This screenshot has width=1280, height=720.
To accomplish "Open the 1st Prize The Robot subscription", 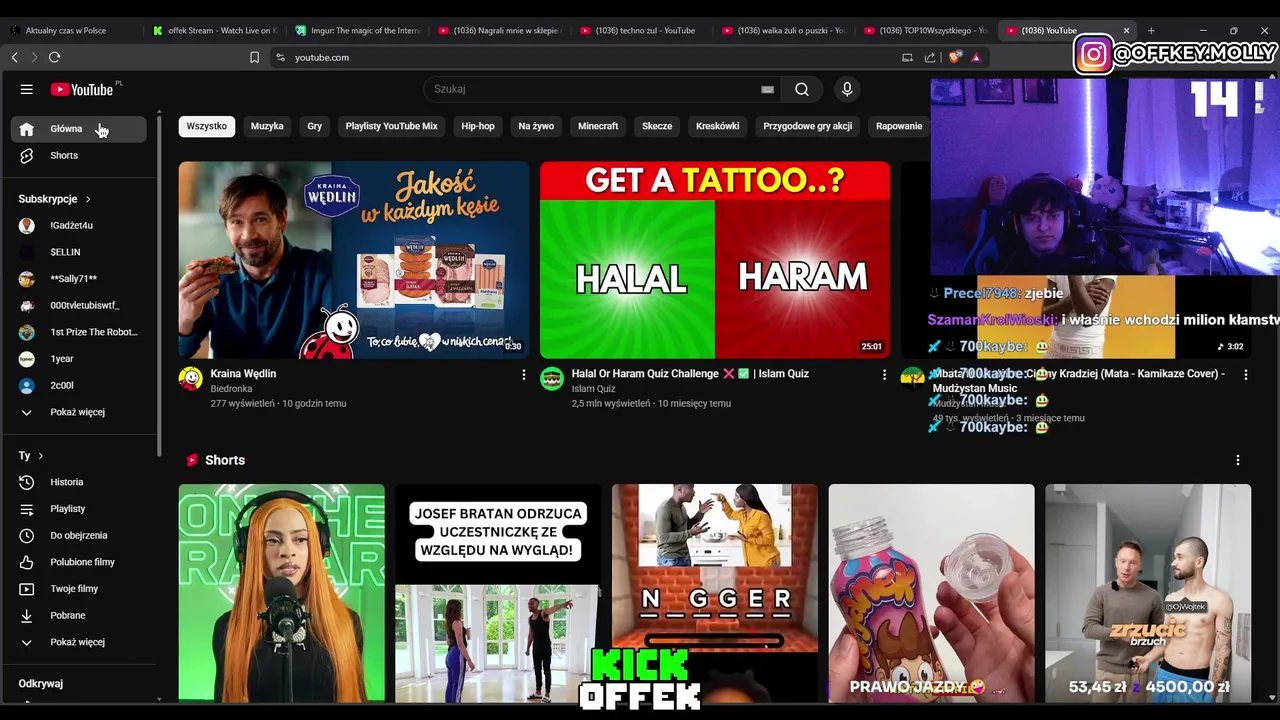I will coord(79,332).
